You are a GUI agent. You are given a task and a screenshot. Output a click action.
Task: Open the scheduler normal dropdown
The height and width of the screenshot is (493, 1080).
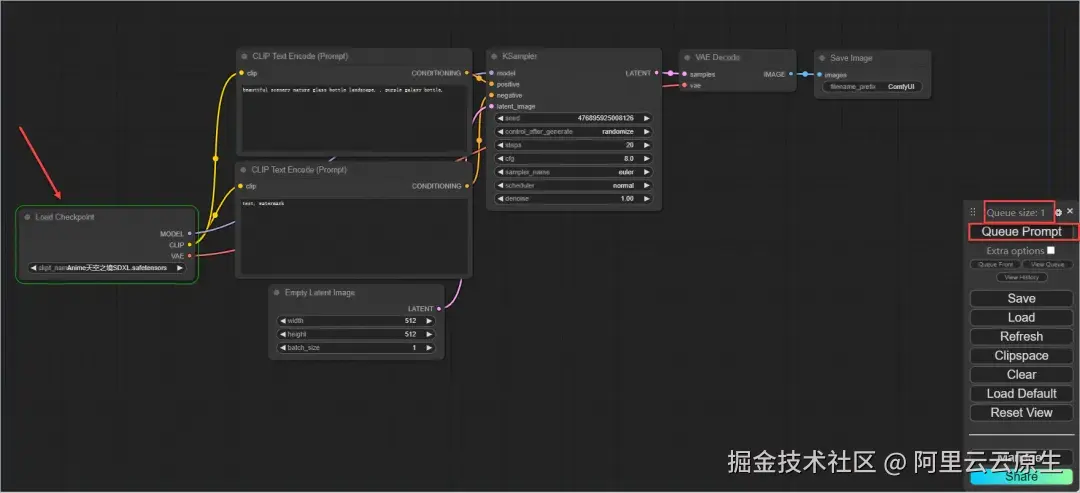click(573, 185)
